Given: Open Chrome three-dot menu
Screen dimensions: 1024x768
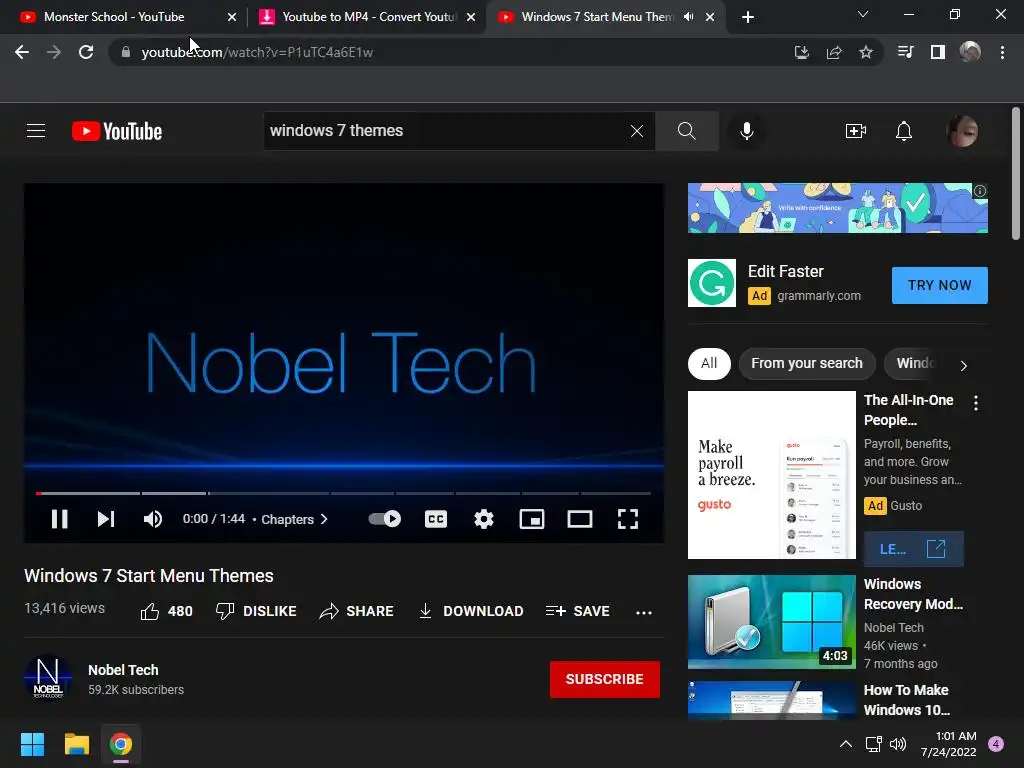Looking at the screenshot, I should pyautogui.click(x=1002, y=52).
